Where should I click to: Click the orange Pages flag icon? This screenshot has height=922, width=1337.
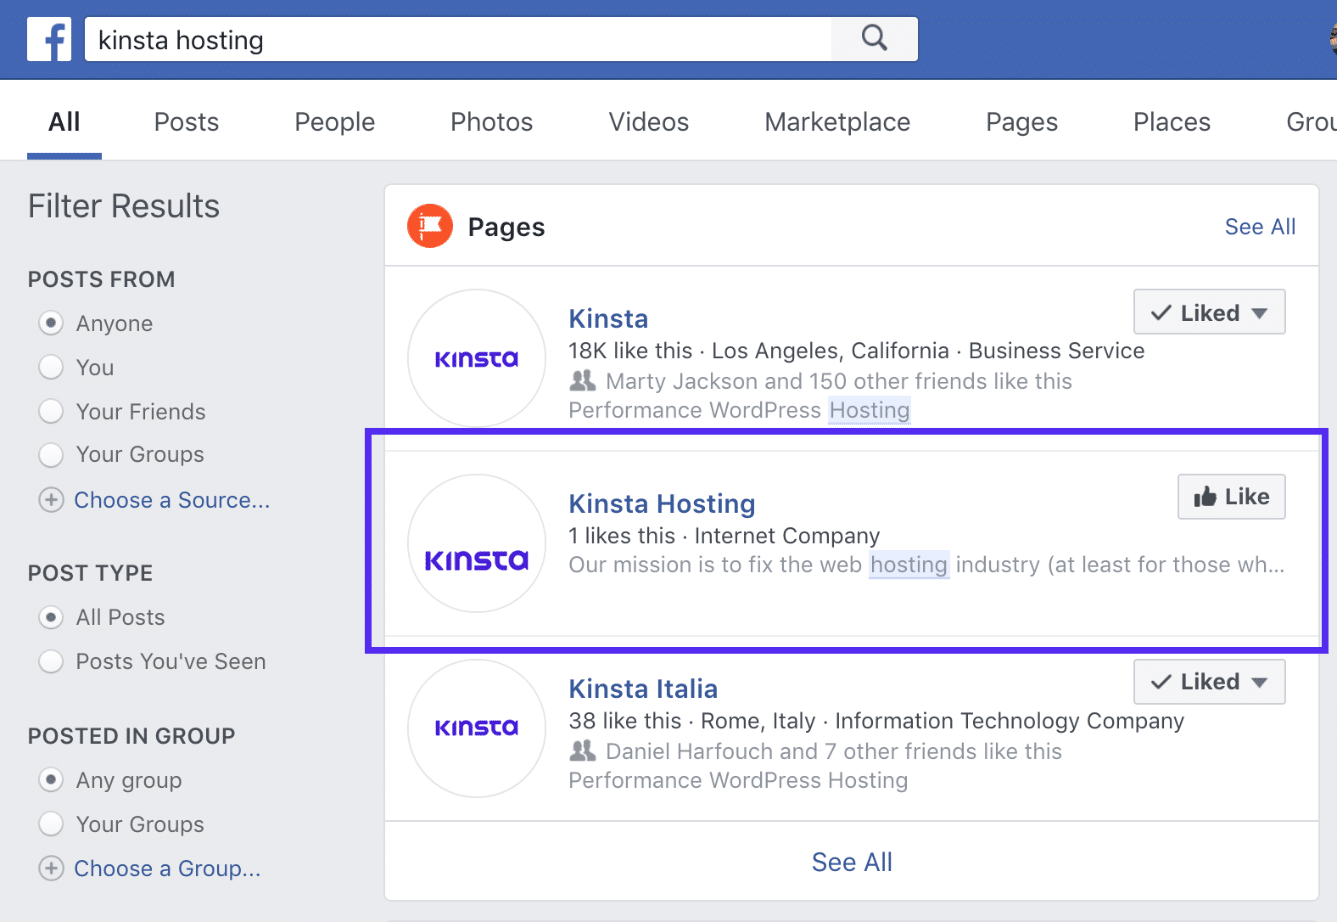pos(429,226)
